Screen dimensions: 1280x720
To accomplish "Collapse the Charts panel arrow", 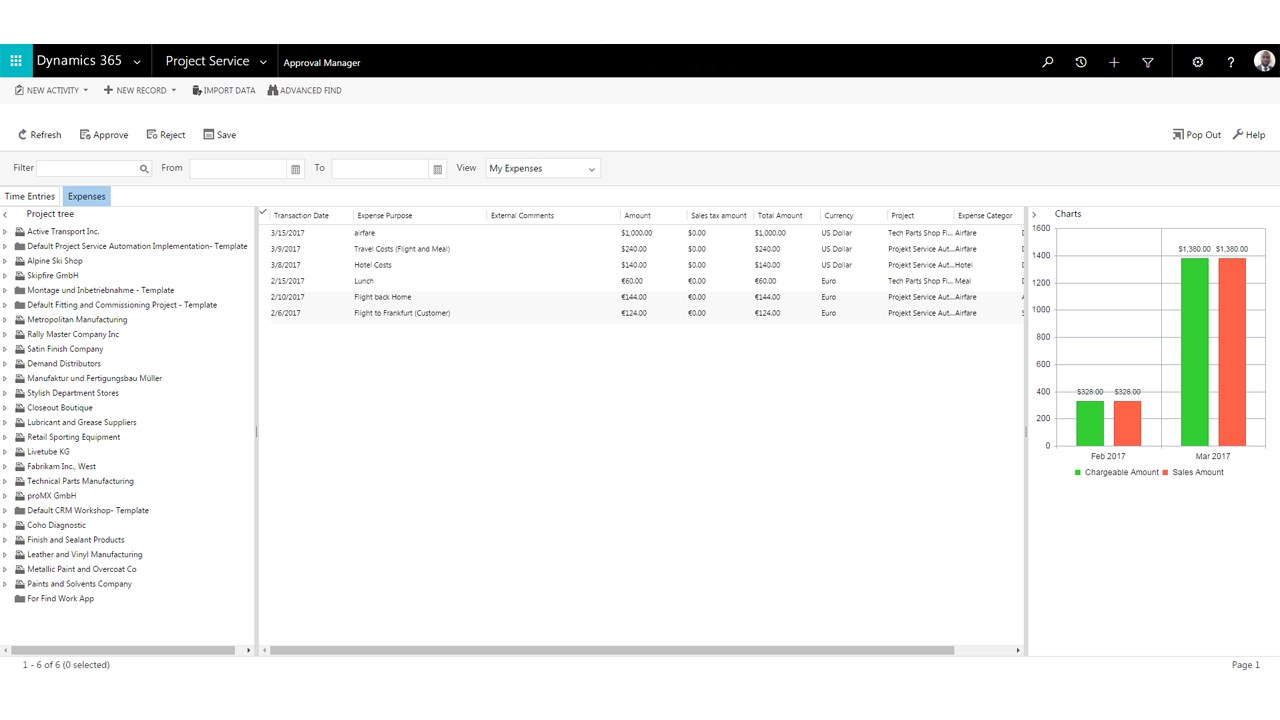I will coord(1034,214).
